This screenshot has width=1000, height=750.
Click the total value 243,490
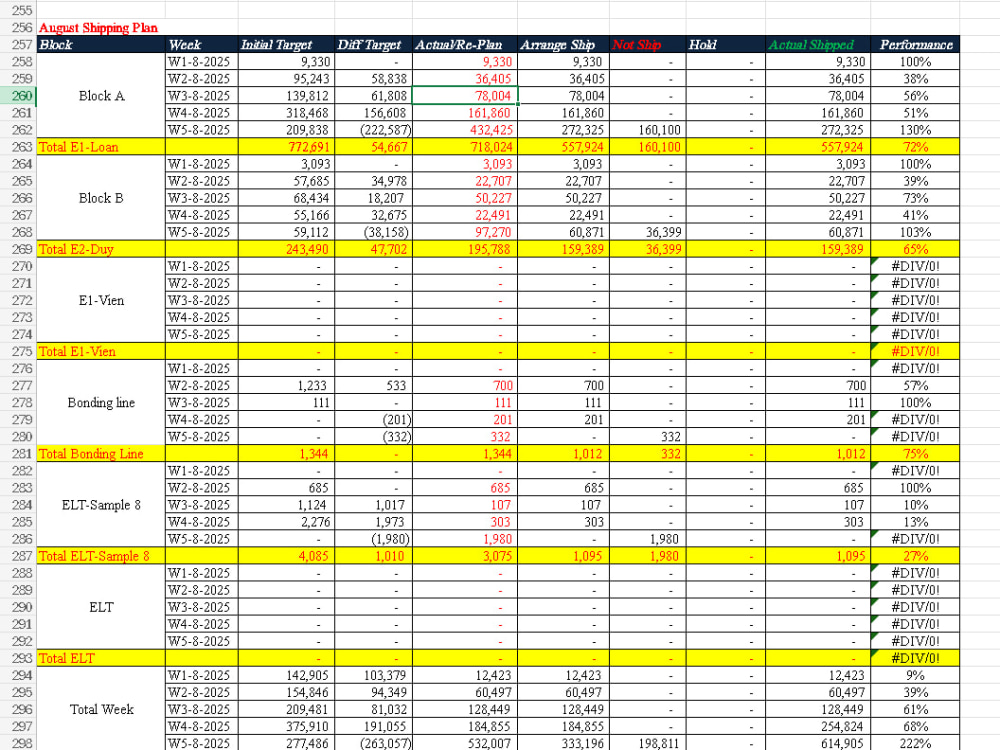tap(286, 249)
